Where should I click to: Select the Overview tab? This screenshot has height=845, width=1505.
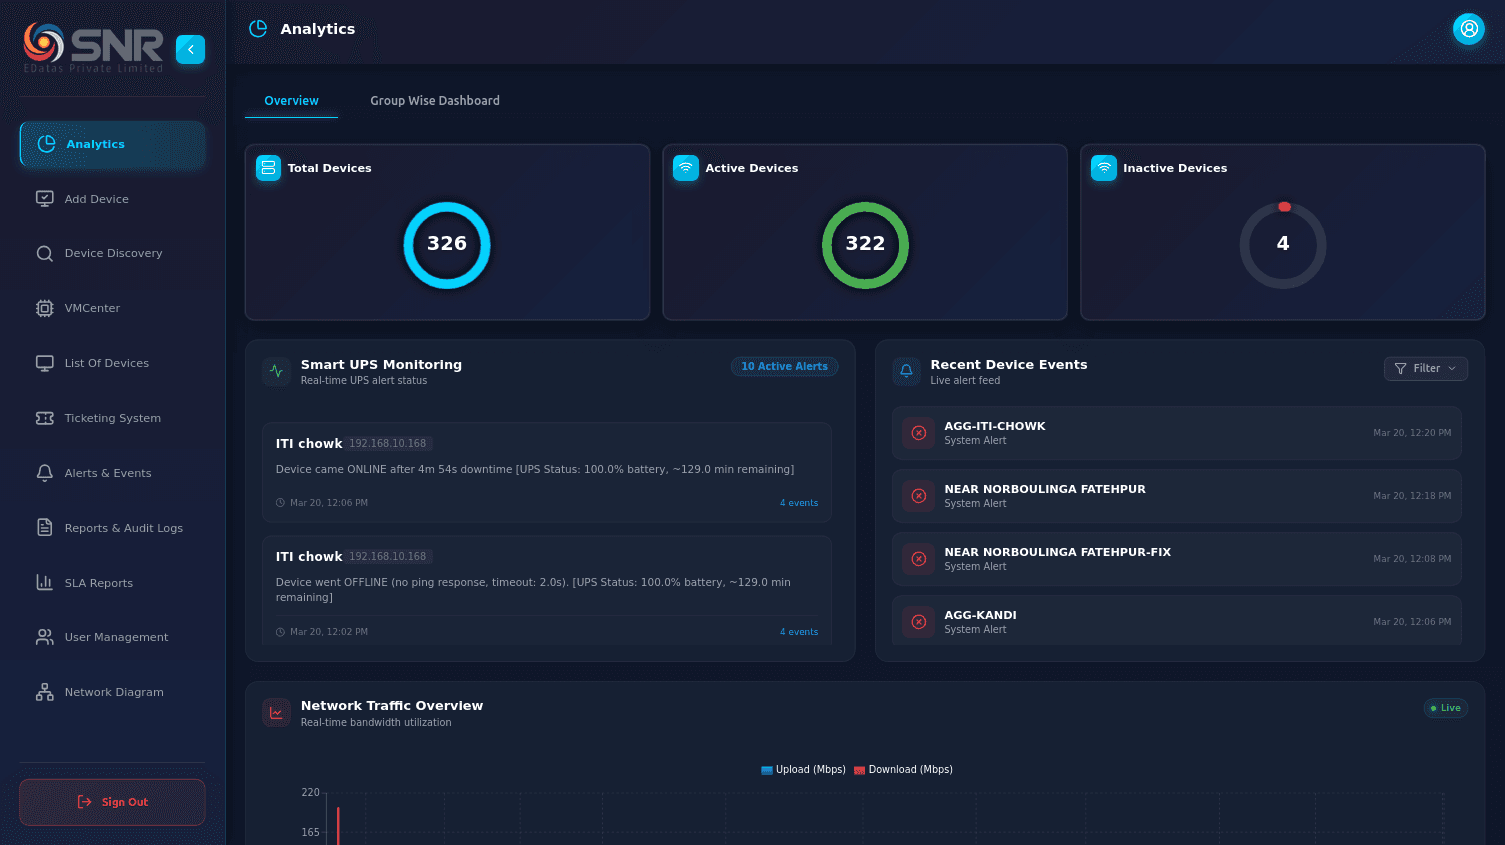(x=291, y=101)
